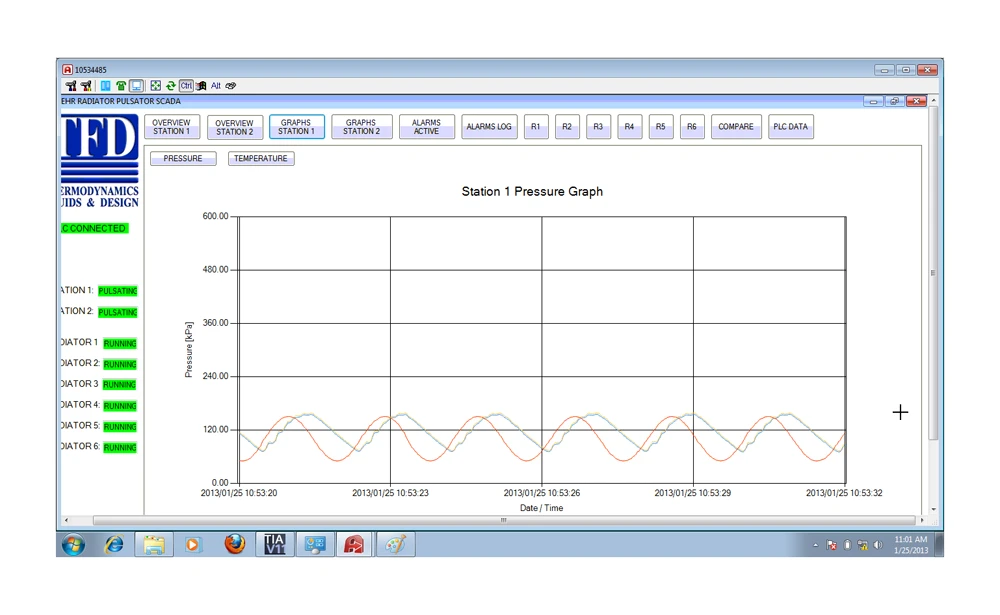Click the scroll down arrow on vertical scrollbar
The width and height of the screenshot is (1000, 615).
(934, 509)
